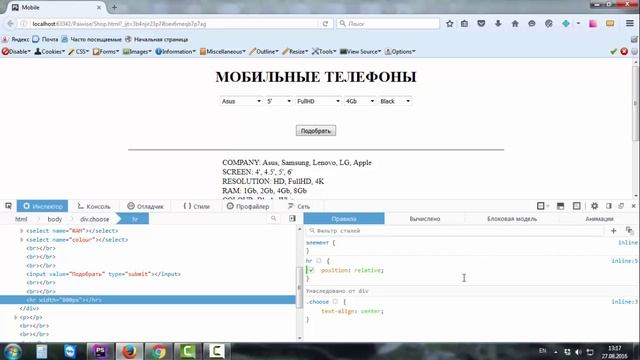This screenshot has width=640, height=360.
Task: Open the Resize menu
Action: pyautogui.click(x=295, y=51)
